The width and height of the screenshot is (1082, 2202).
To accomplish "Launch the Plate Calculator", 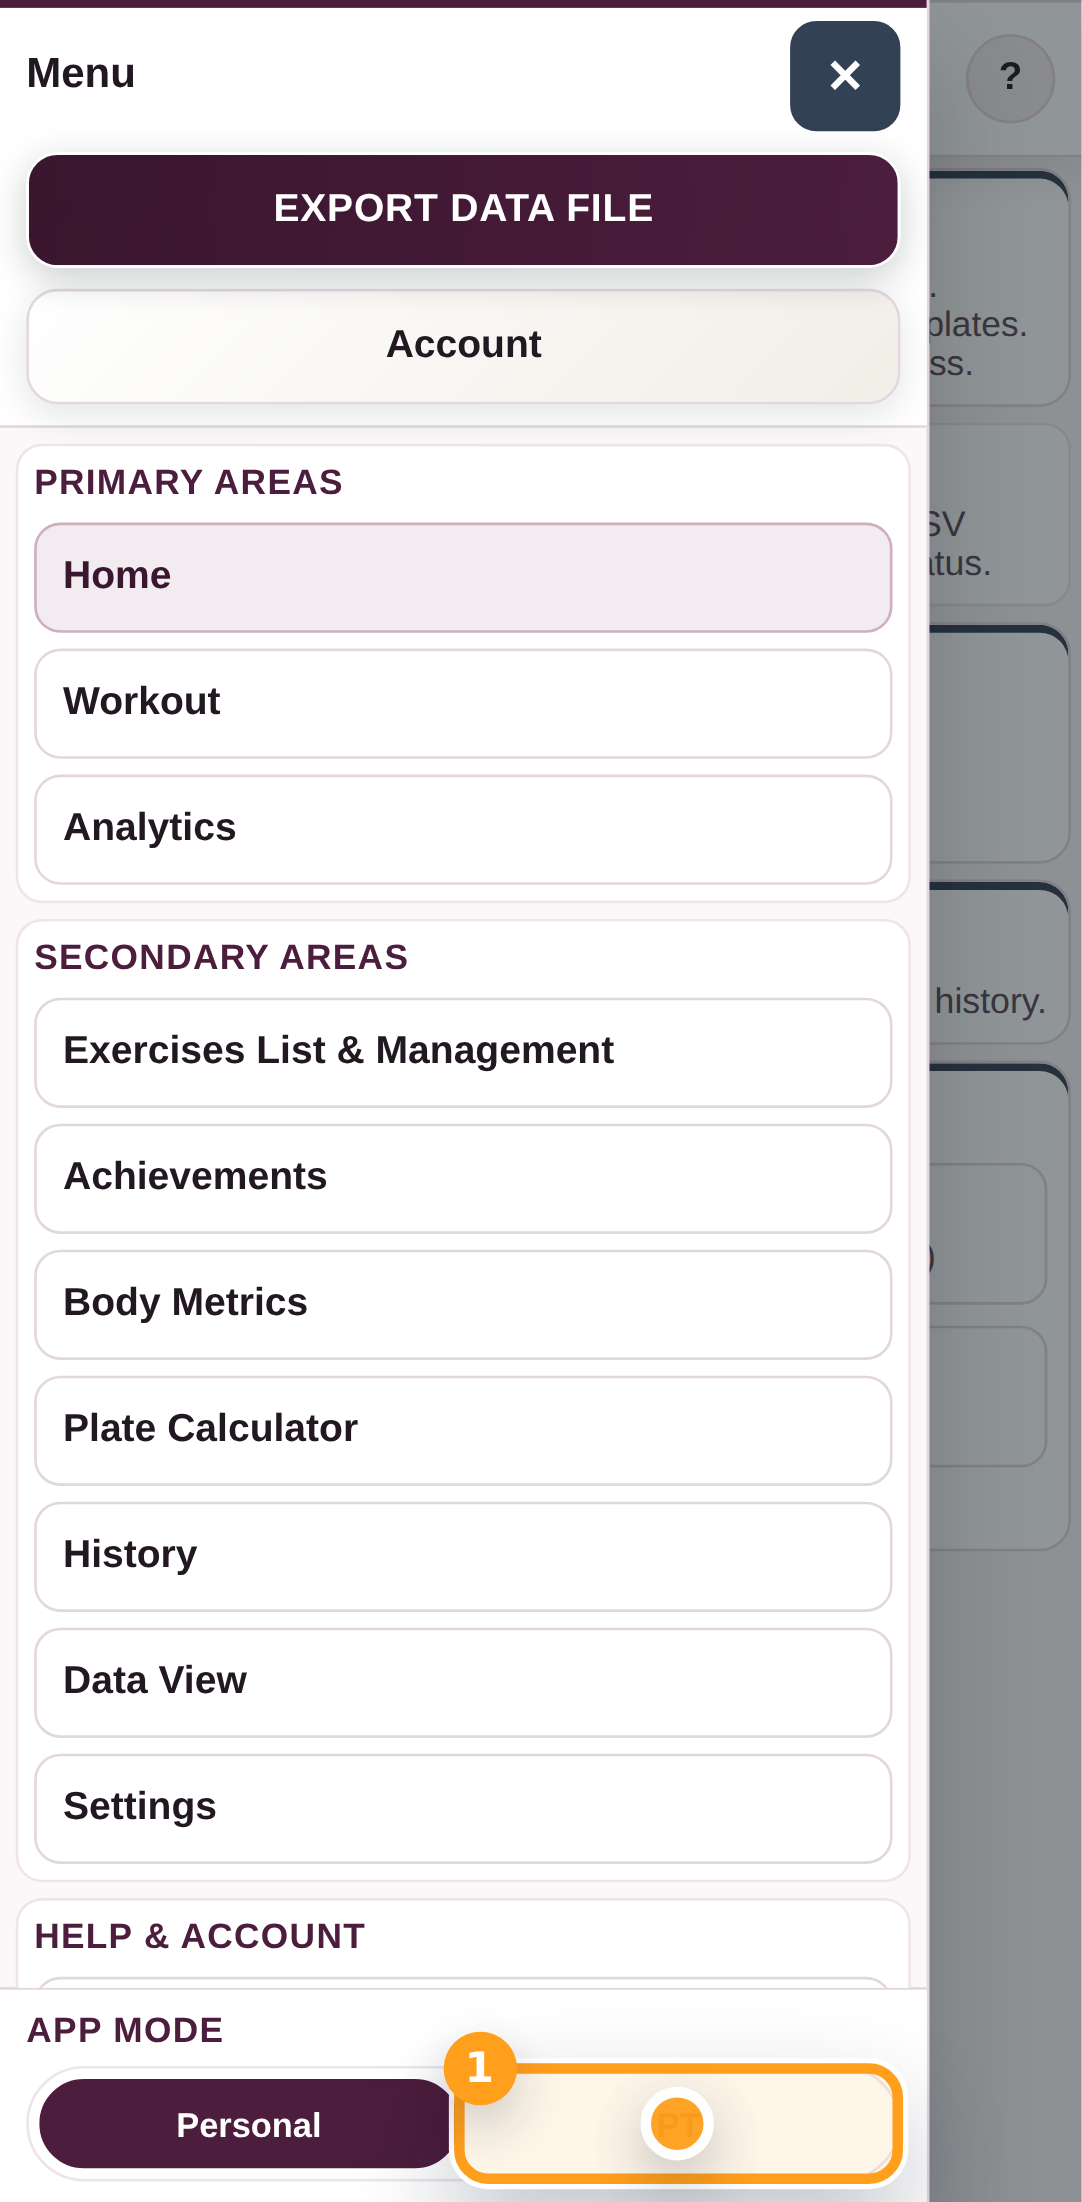I will point(463,1430).
